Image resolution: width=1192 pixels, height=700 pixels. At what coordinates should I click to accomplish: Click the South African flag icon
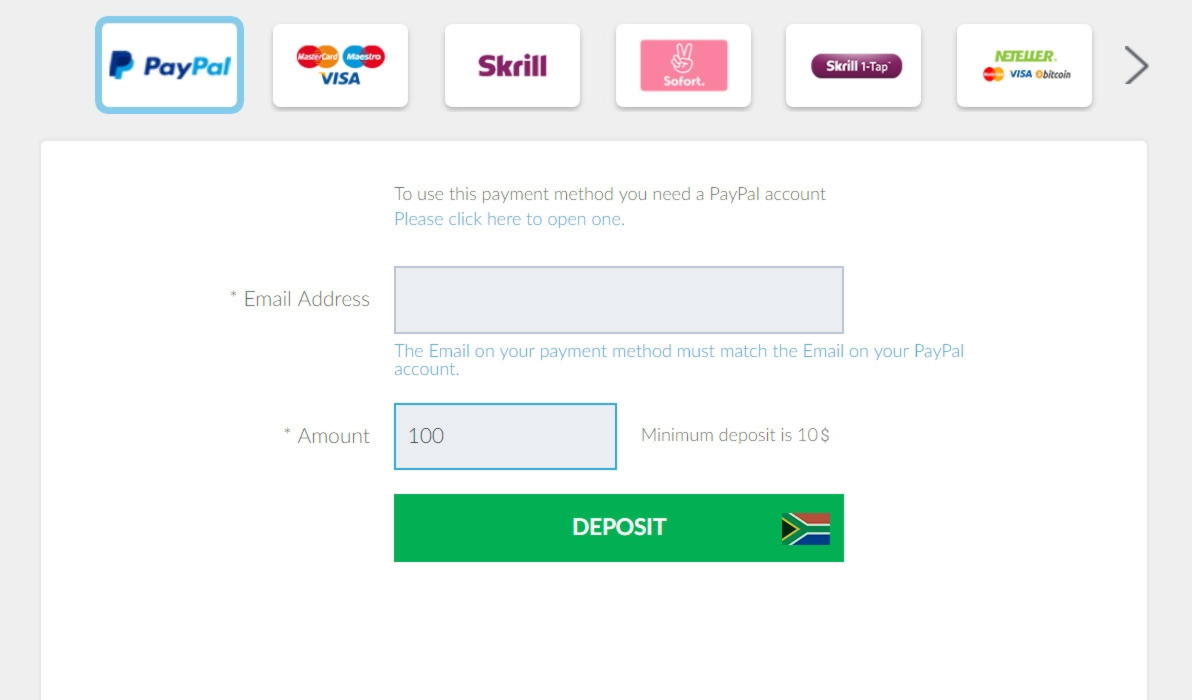point(806,529)
